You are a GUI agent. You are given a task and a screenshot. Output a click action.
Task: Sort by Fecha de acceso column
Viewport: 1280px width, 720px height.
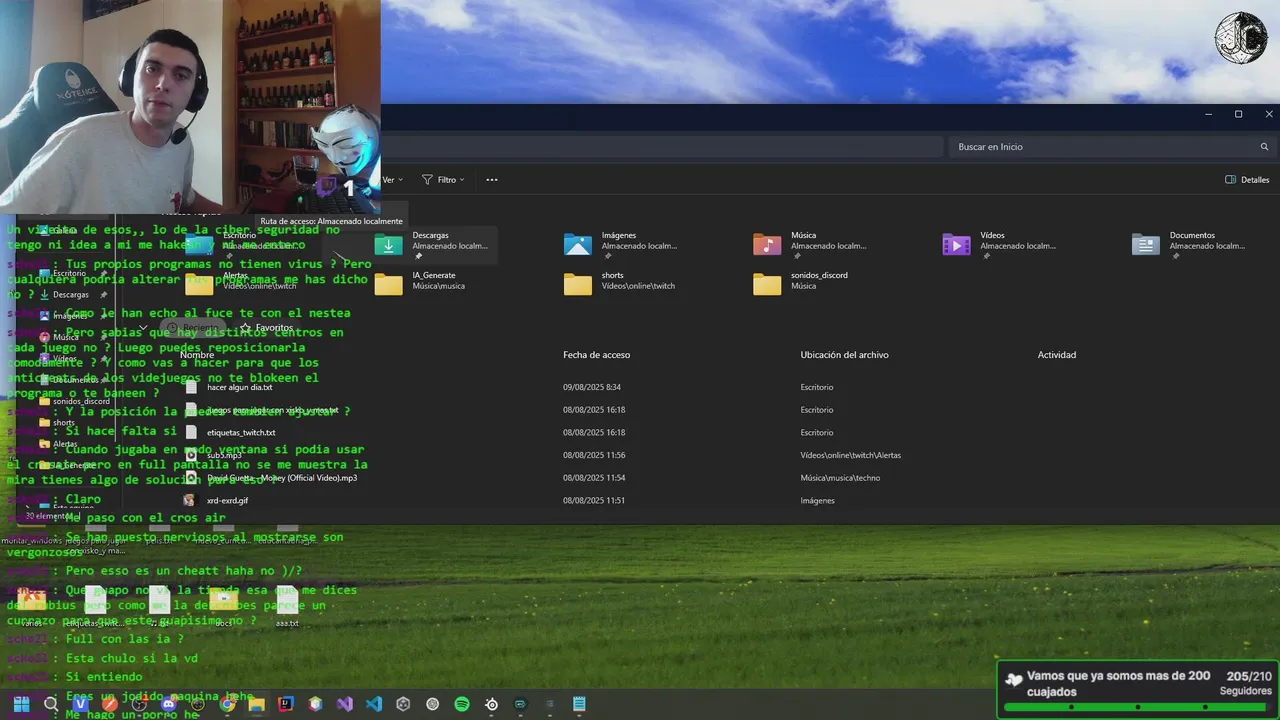[596, 355]
